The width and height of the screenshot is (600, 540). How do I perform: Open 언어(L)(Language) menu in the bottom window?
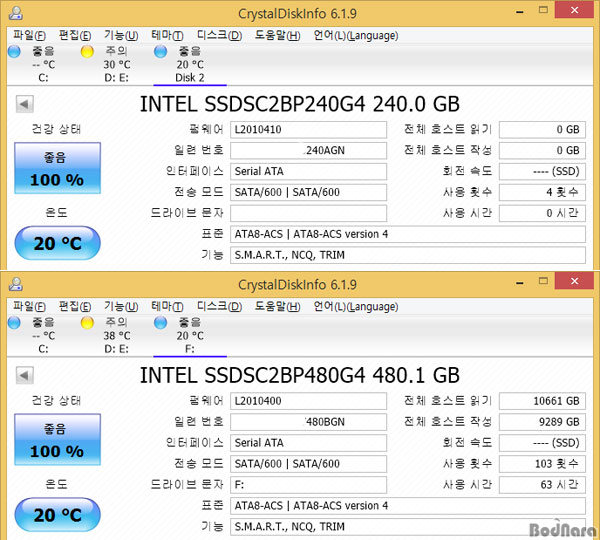tap(356, 307)
